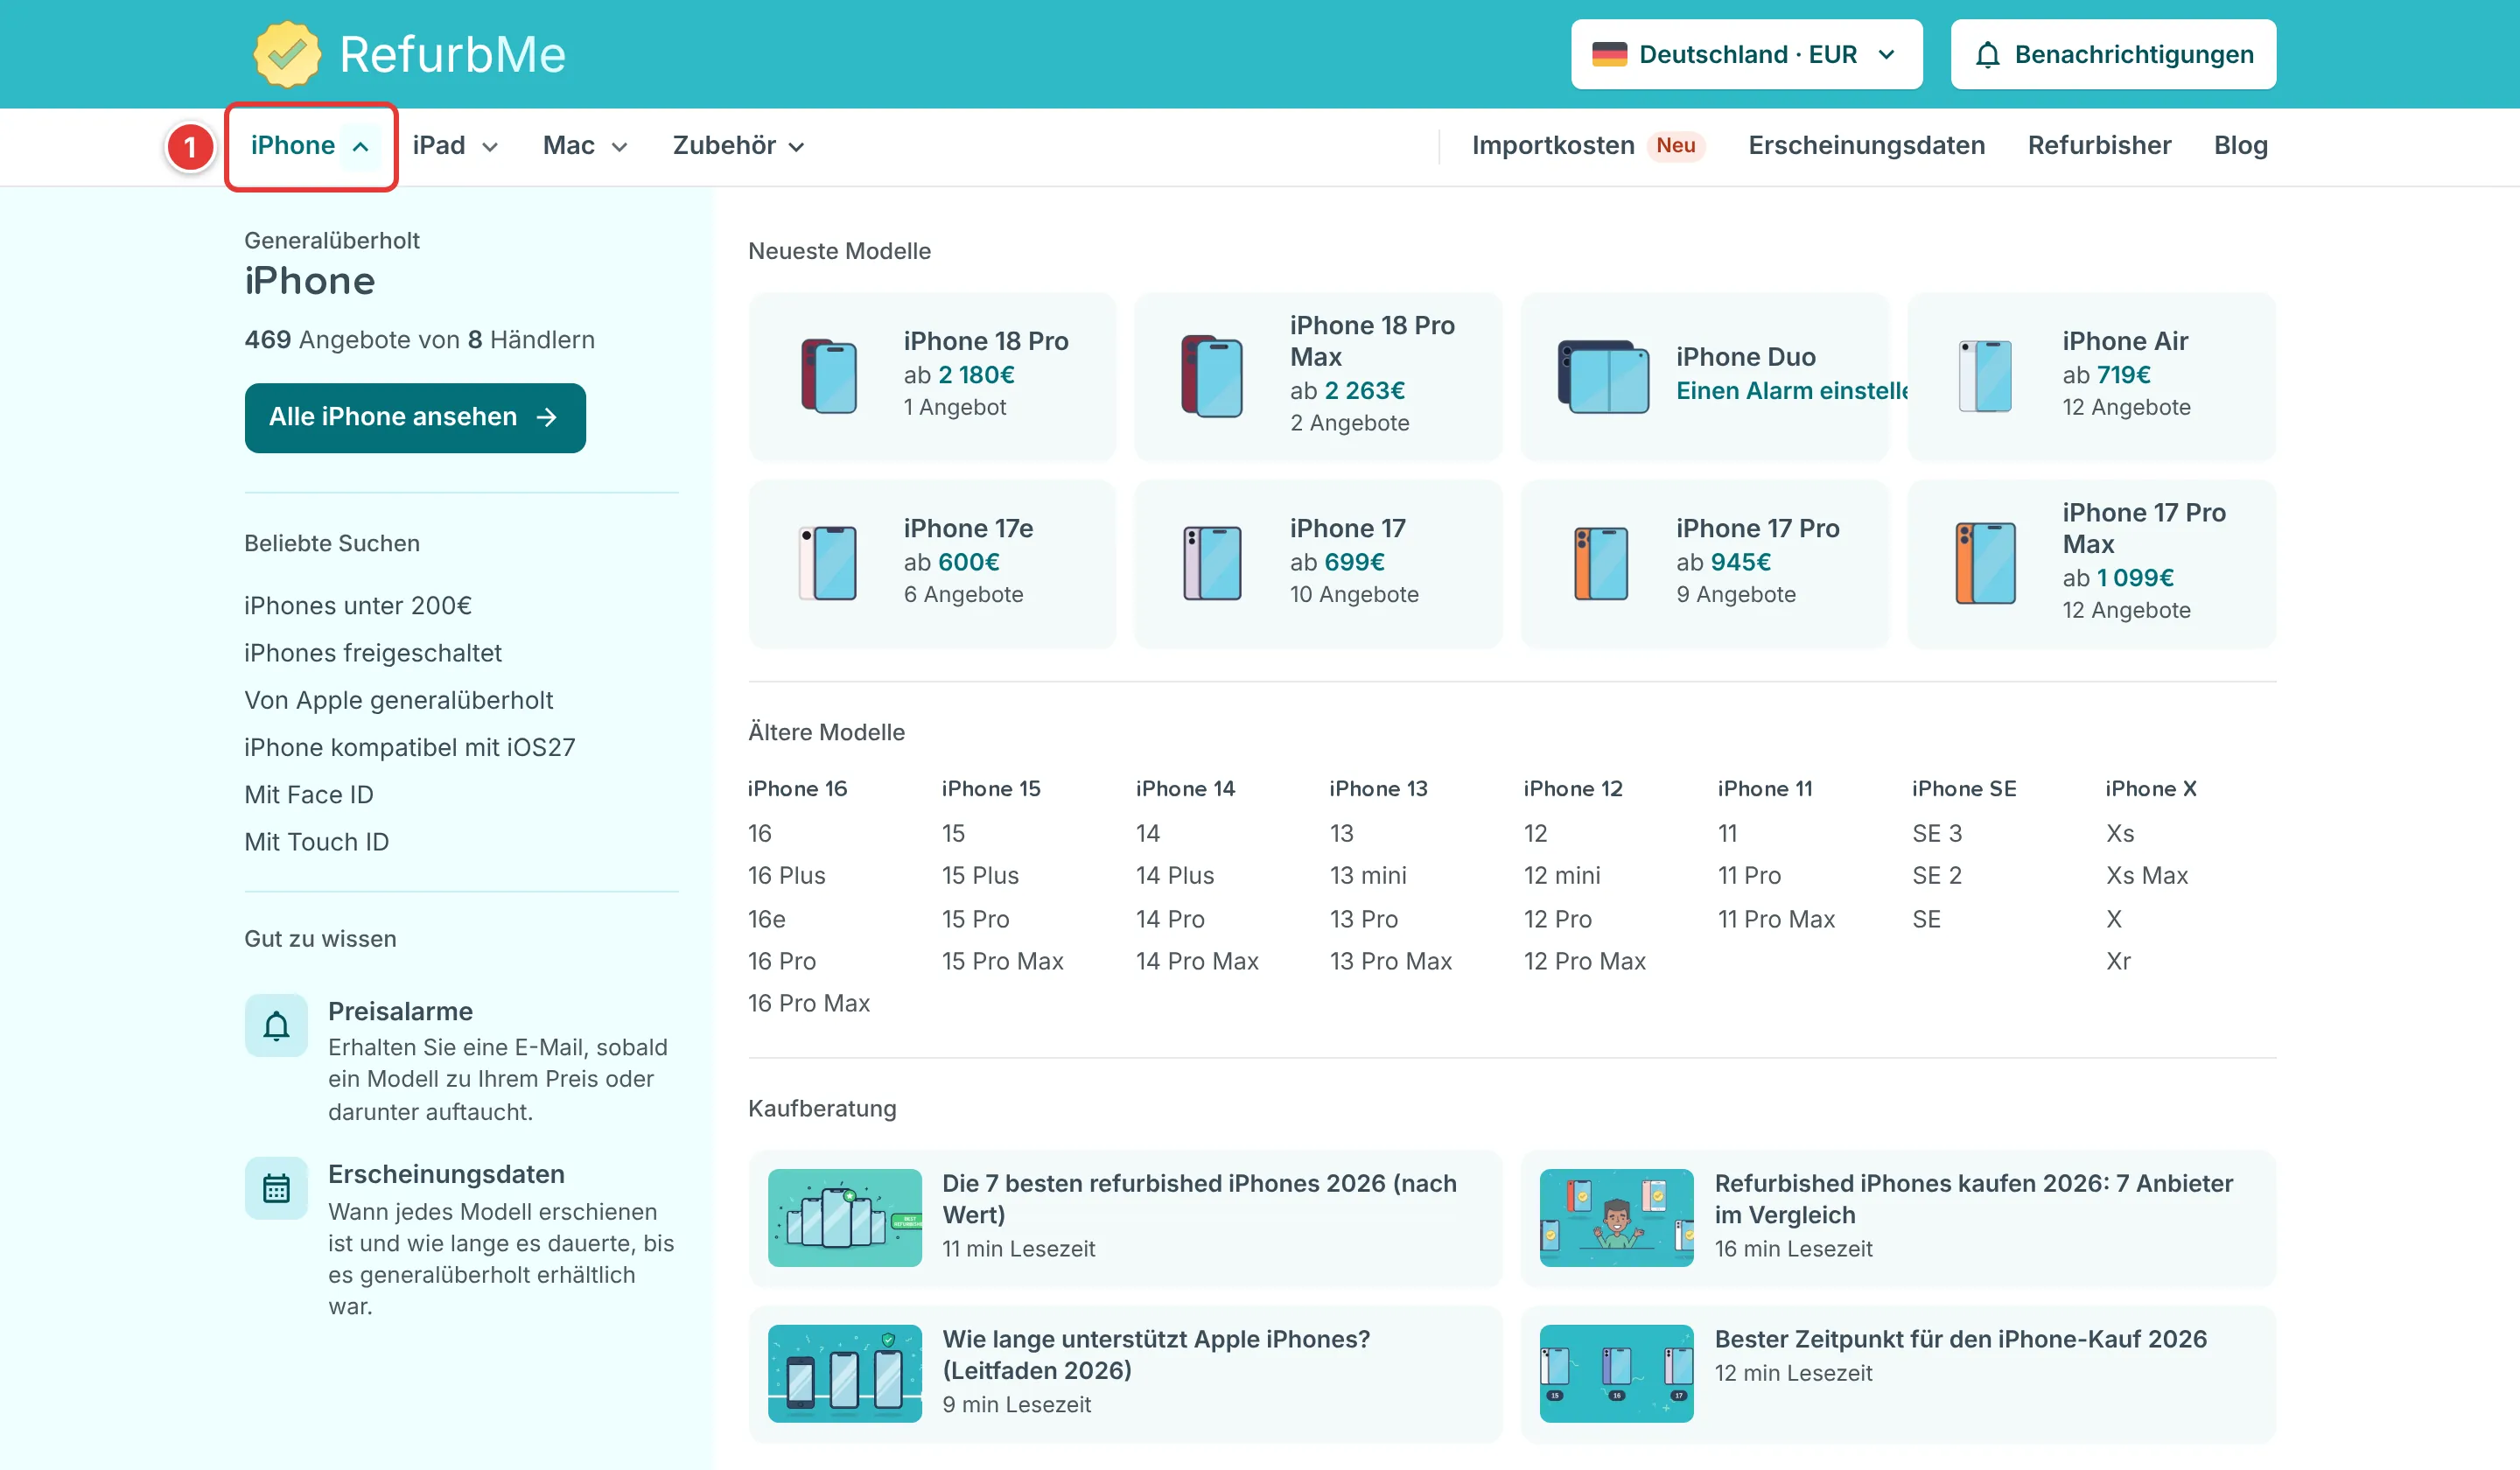This screenshot has width=2520, height=1470.
Task: Select Xs Max under iPhone X
Action: point(2146,876)
